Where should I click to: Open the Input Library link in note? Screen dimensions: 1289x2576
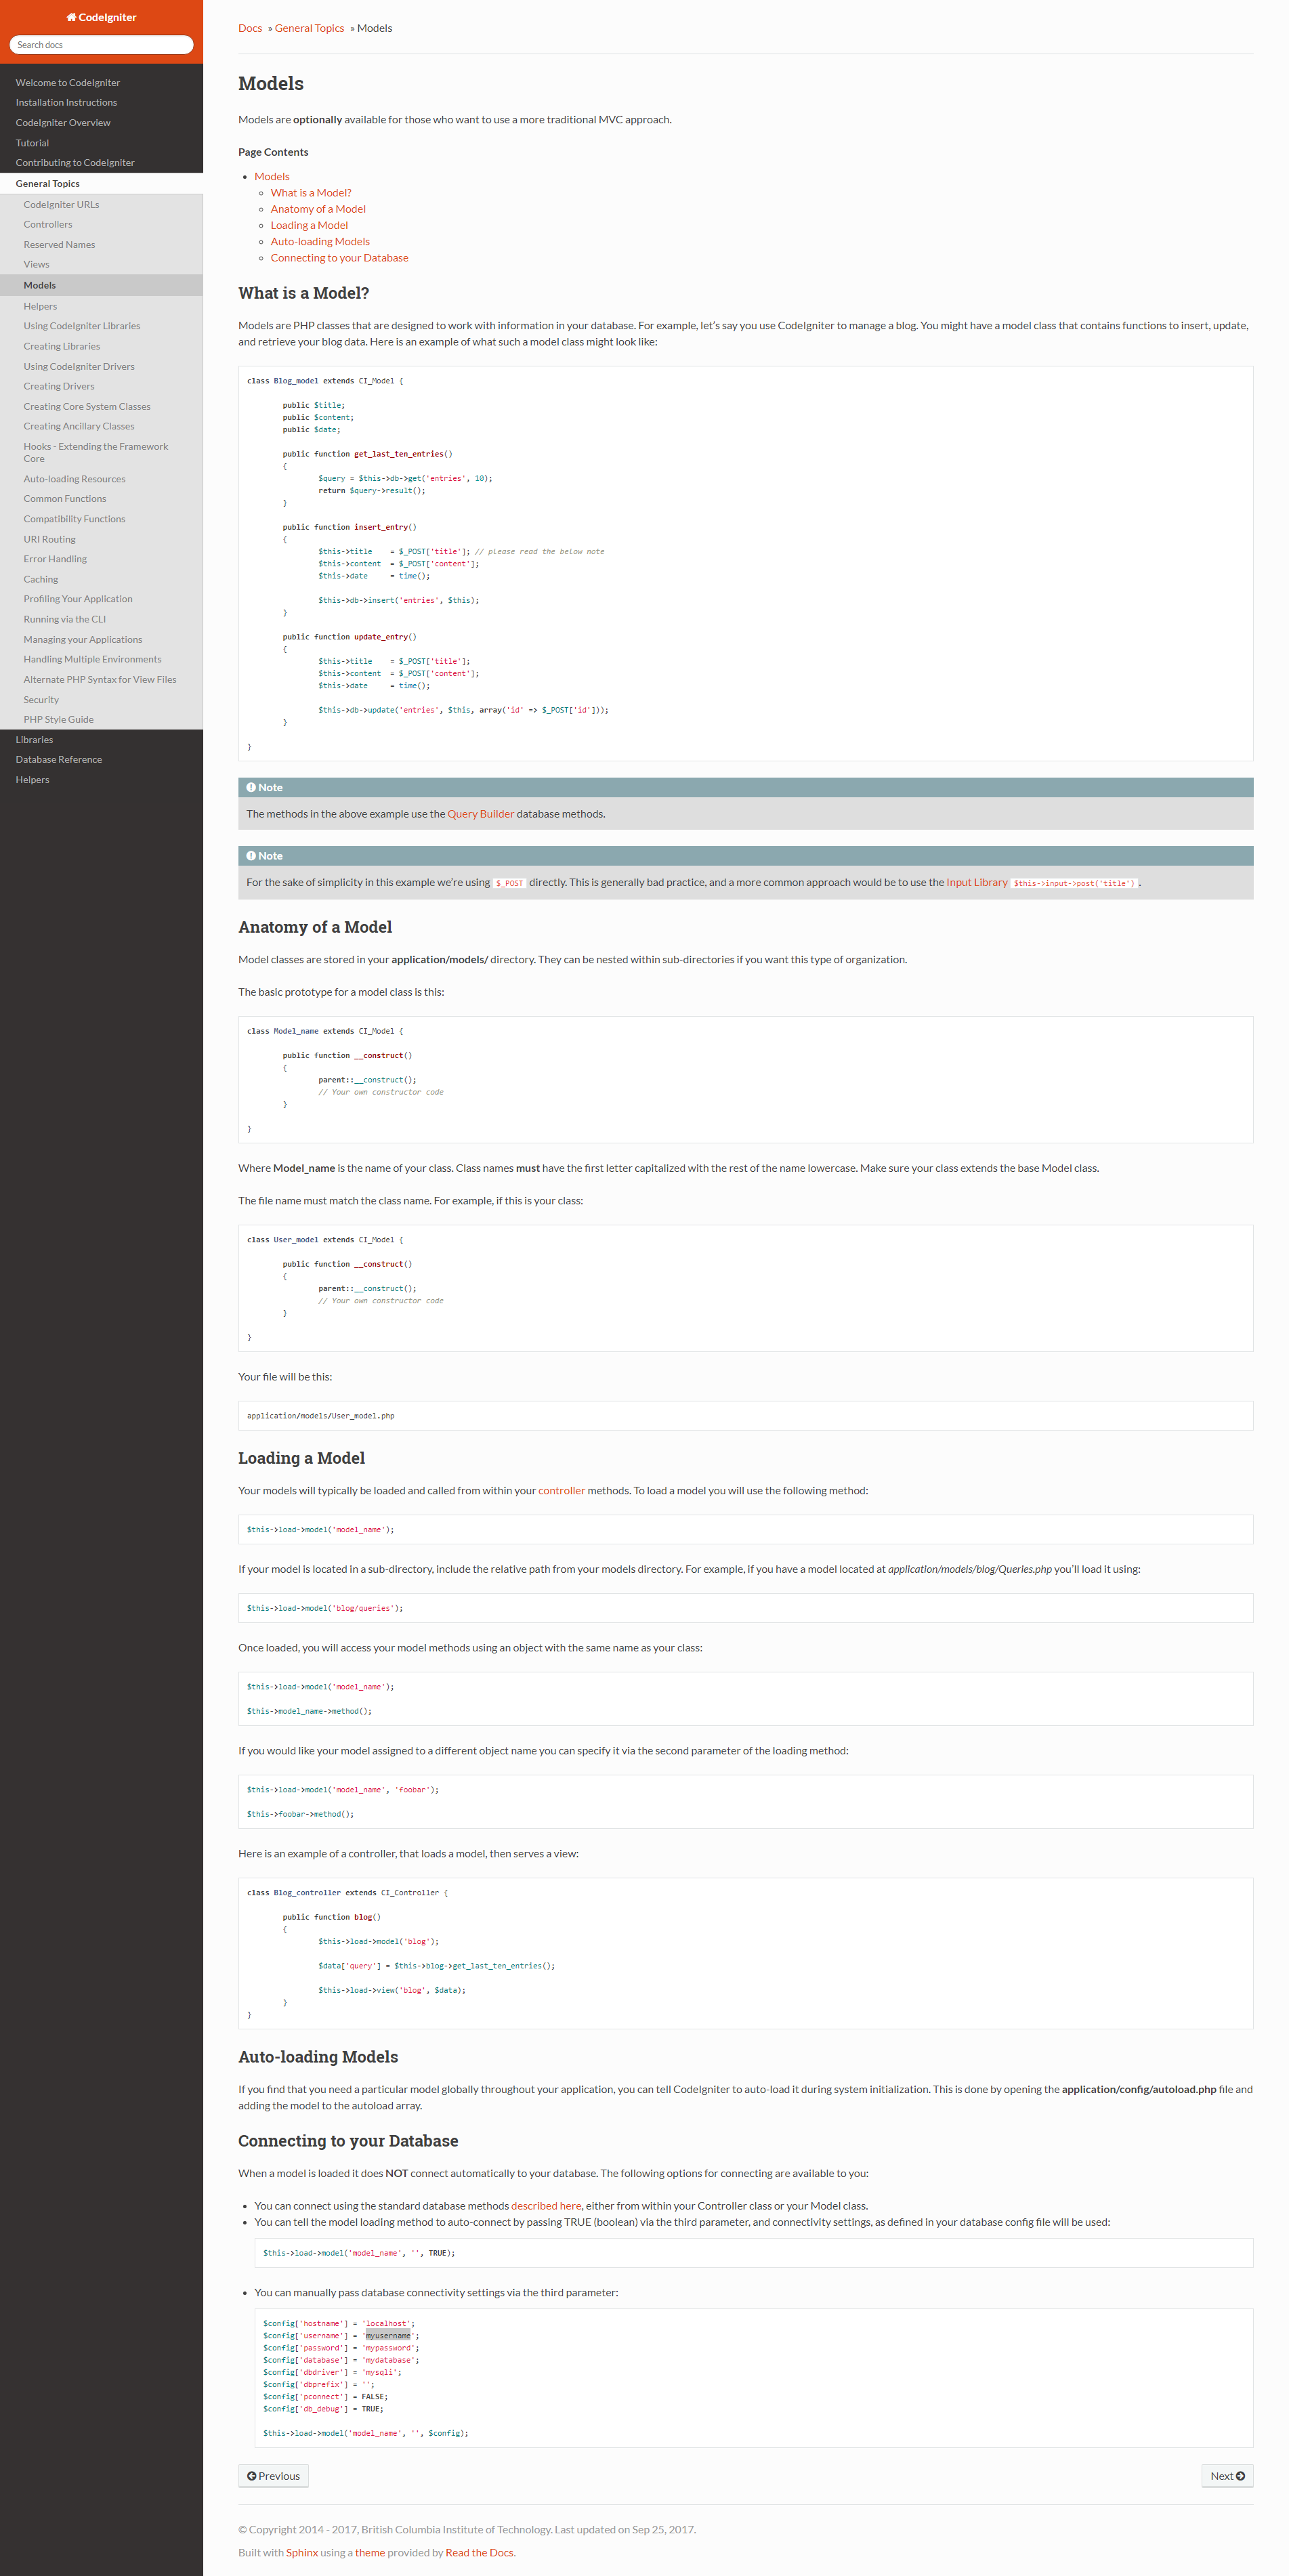coord(977,883)
